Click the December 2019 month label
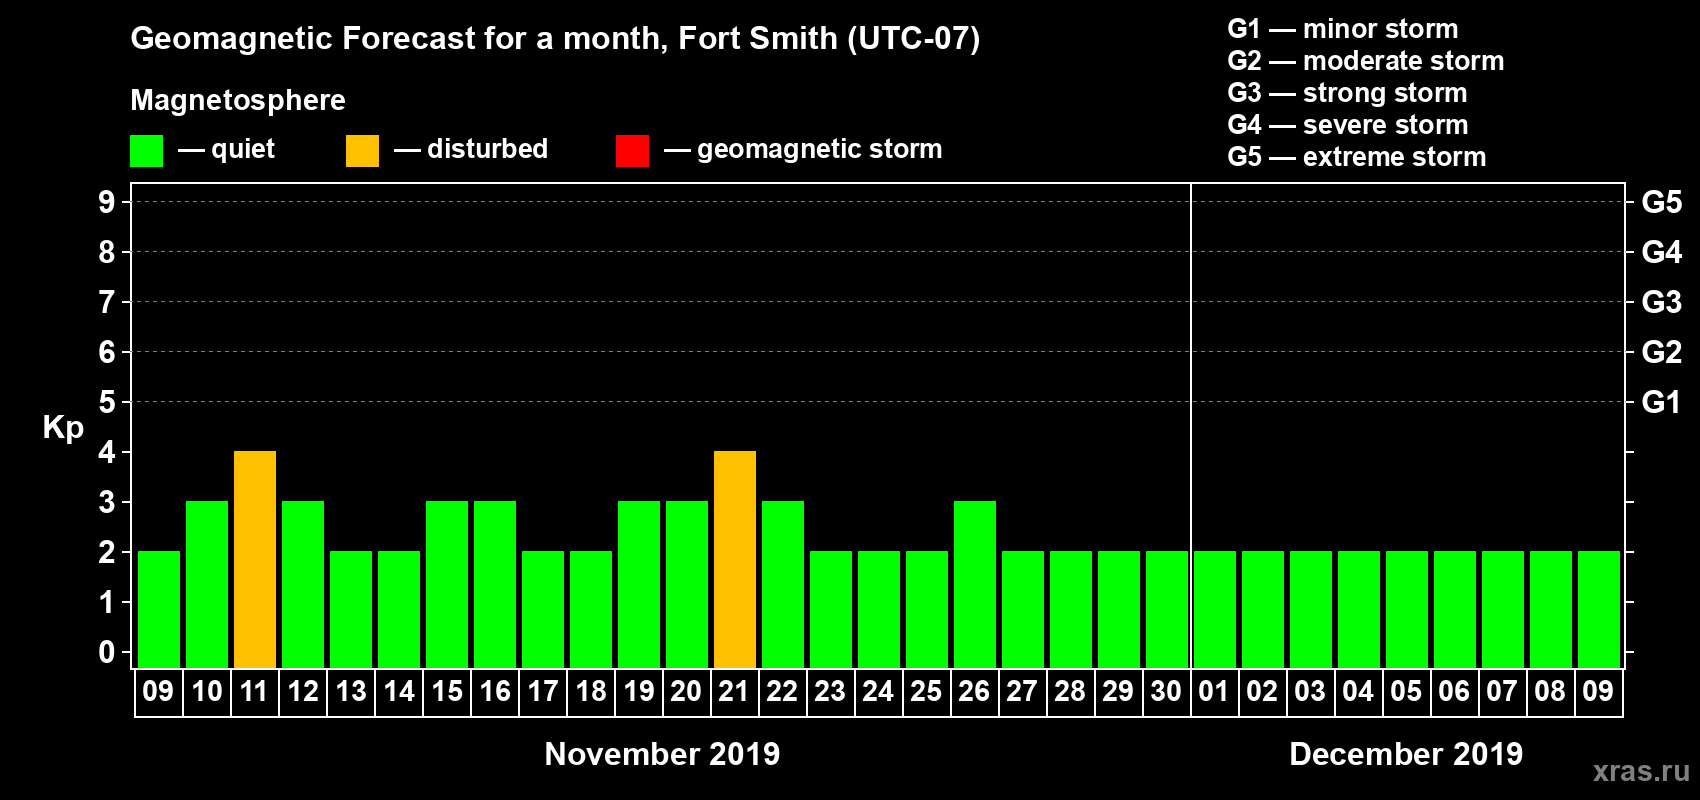The width and height of the screenshot is (1700, 800). [x=1405, y=754]
